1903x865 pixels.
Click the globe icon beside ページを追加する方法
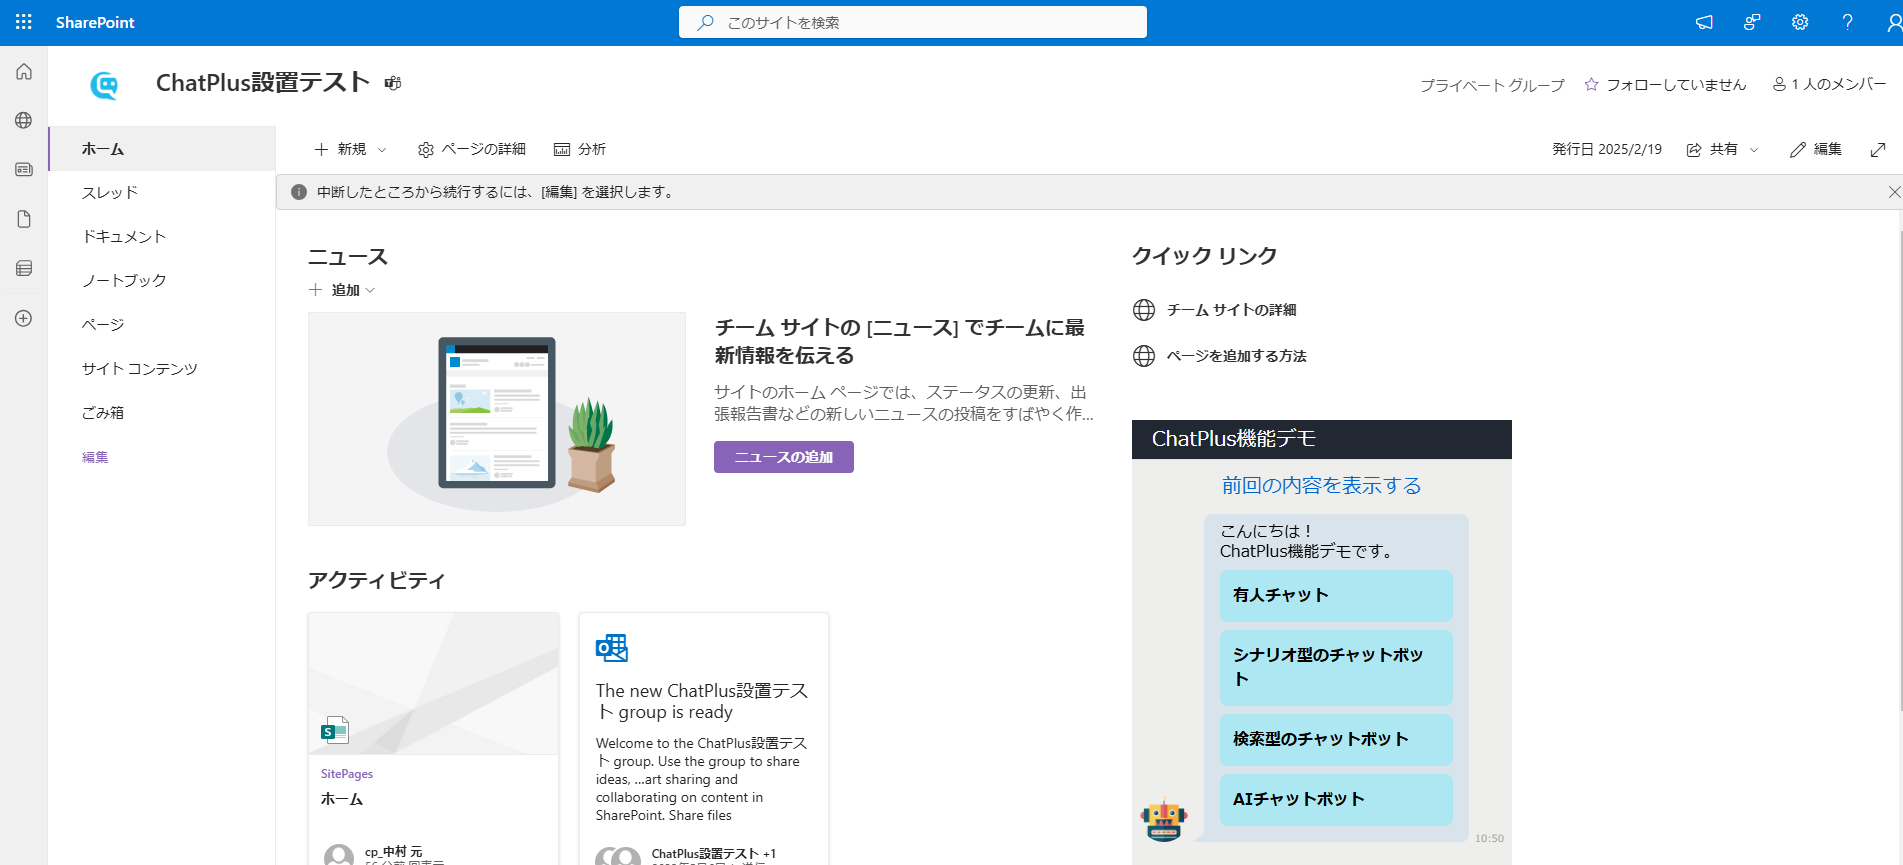[1144, 356]
